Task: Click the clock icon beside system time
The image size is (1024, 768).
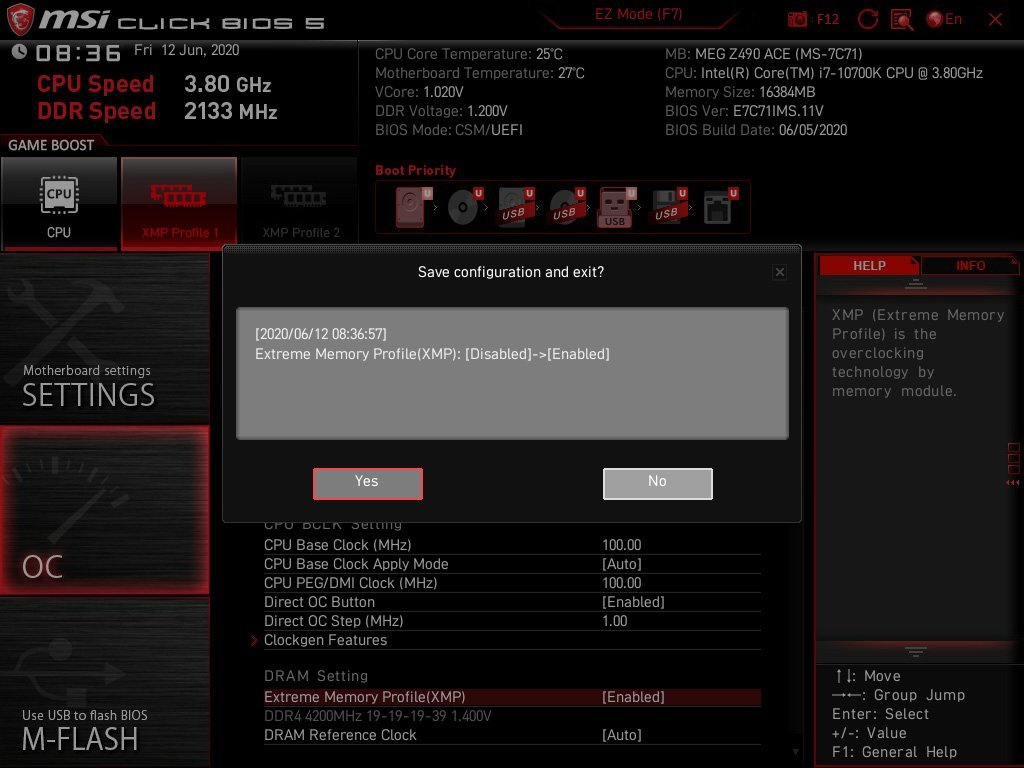Action: point(19,51)
